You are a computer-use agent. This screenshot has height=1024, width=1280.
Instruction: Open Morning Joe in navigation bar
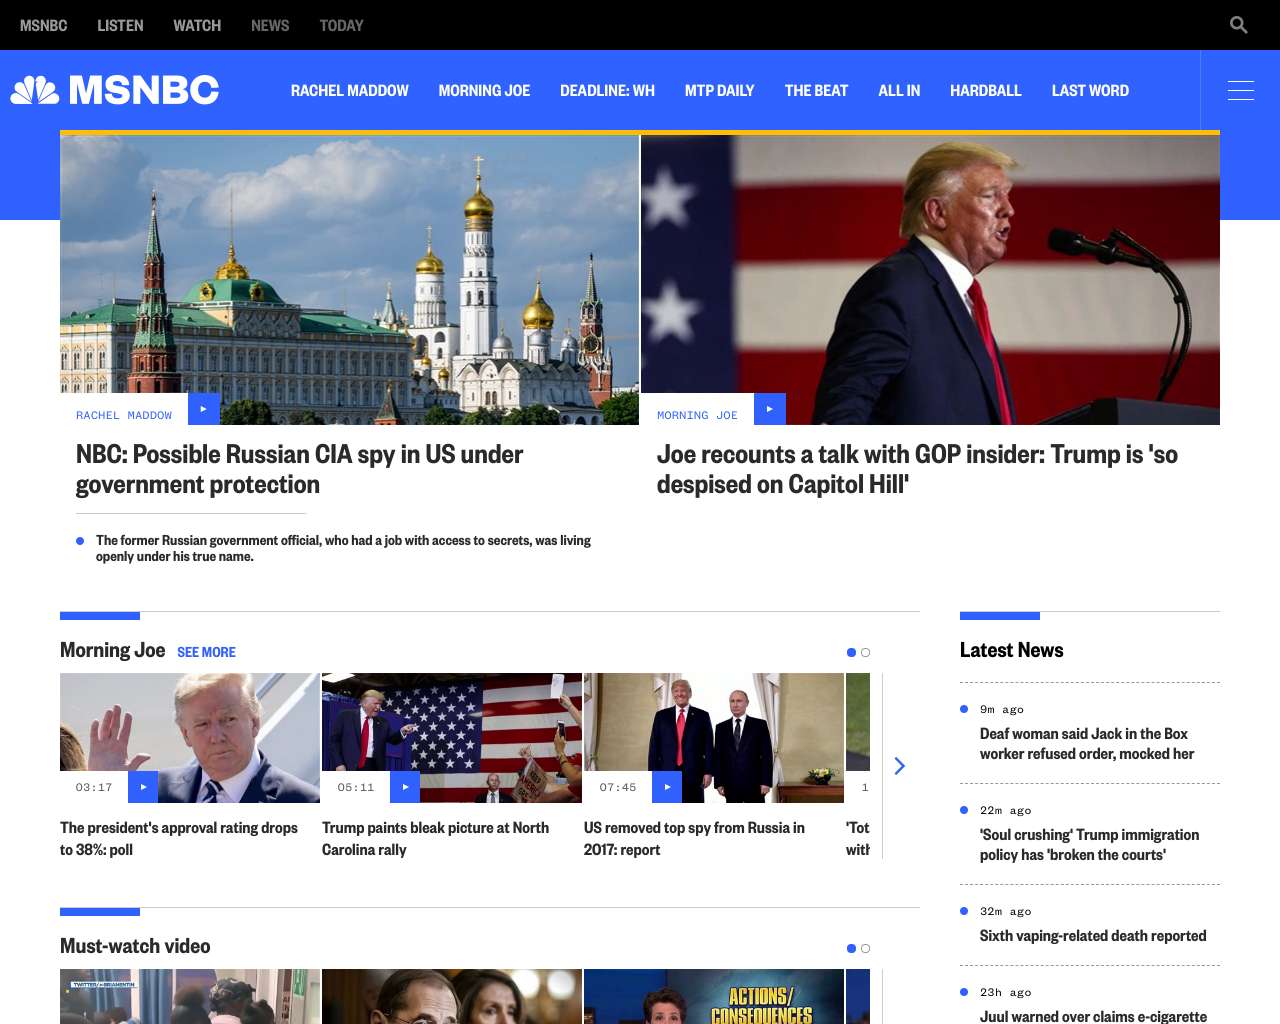484,90
